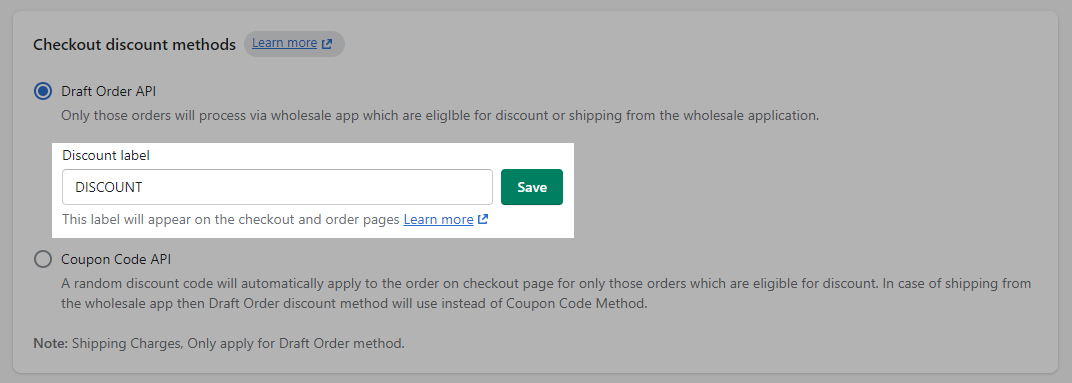
Task: Click the "Draft Order API" option label
Action: [x=109, y=91]
